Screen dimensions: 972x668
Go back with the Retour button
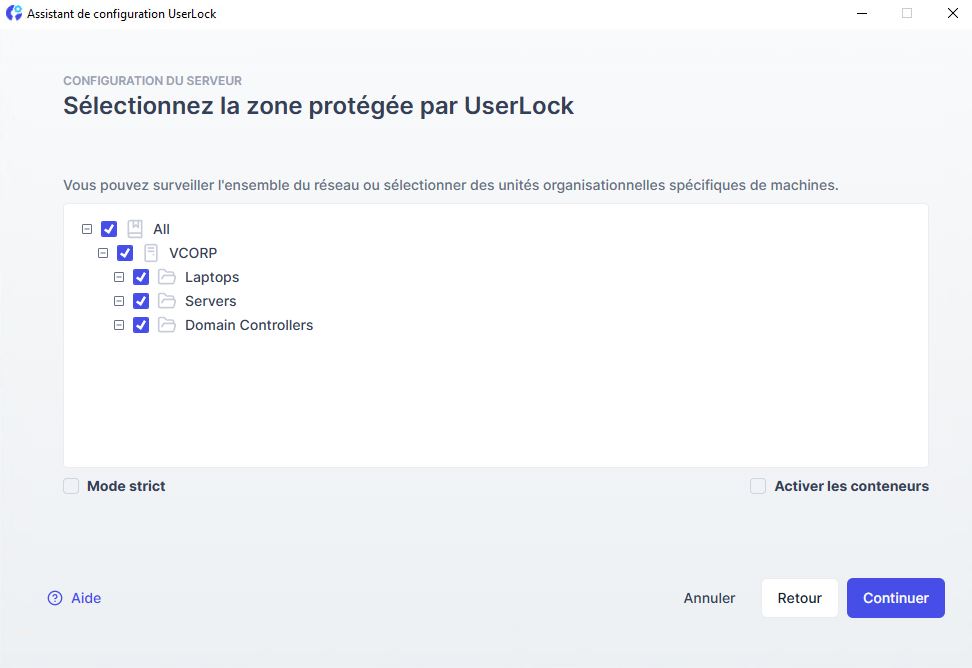pos(799,598)
